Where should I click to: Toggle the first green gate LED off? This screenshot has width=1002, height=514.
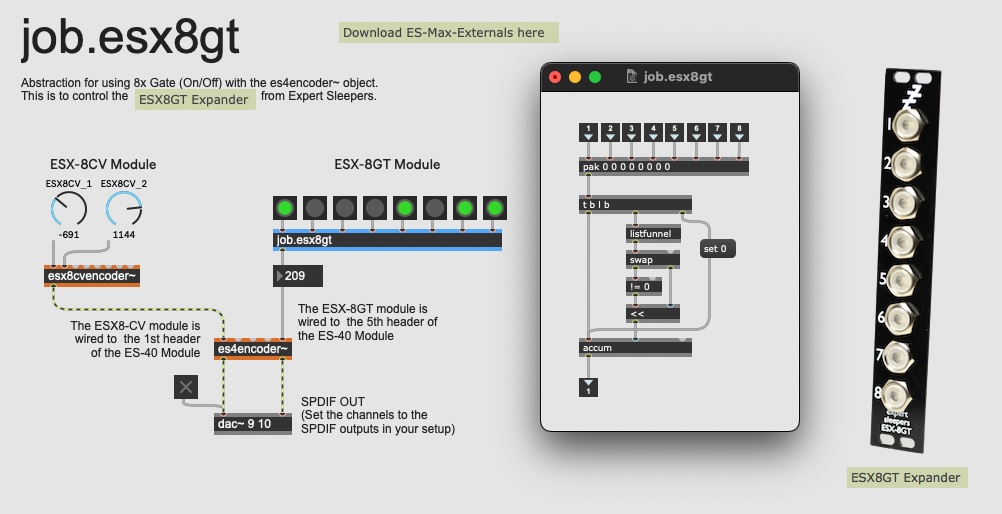point(286,208)
